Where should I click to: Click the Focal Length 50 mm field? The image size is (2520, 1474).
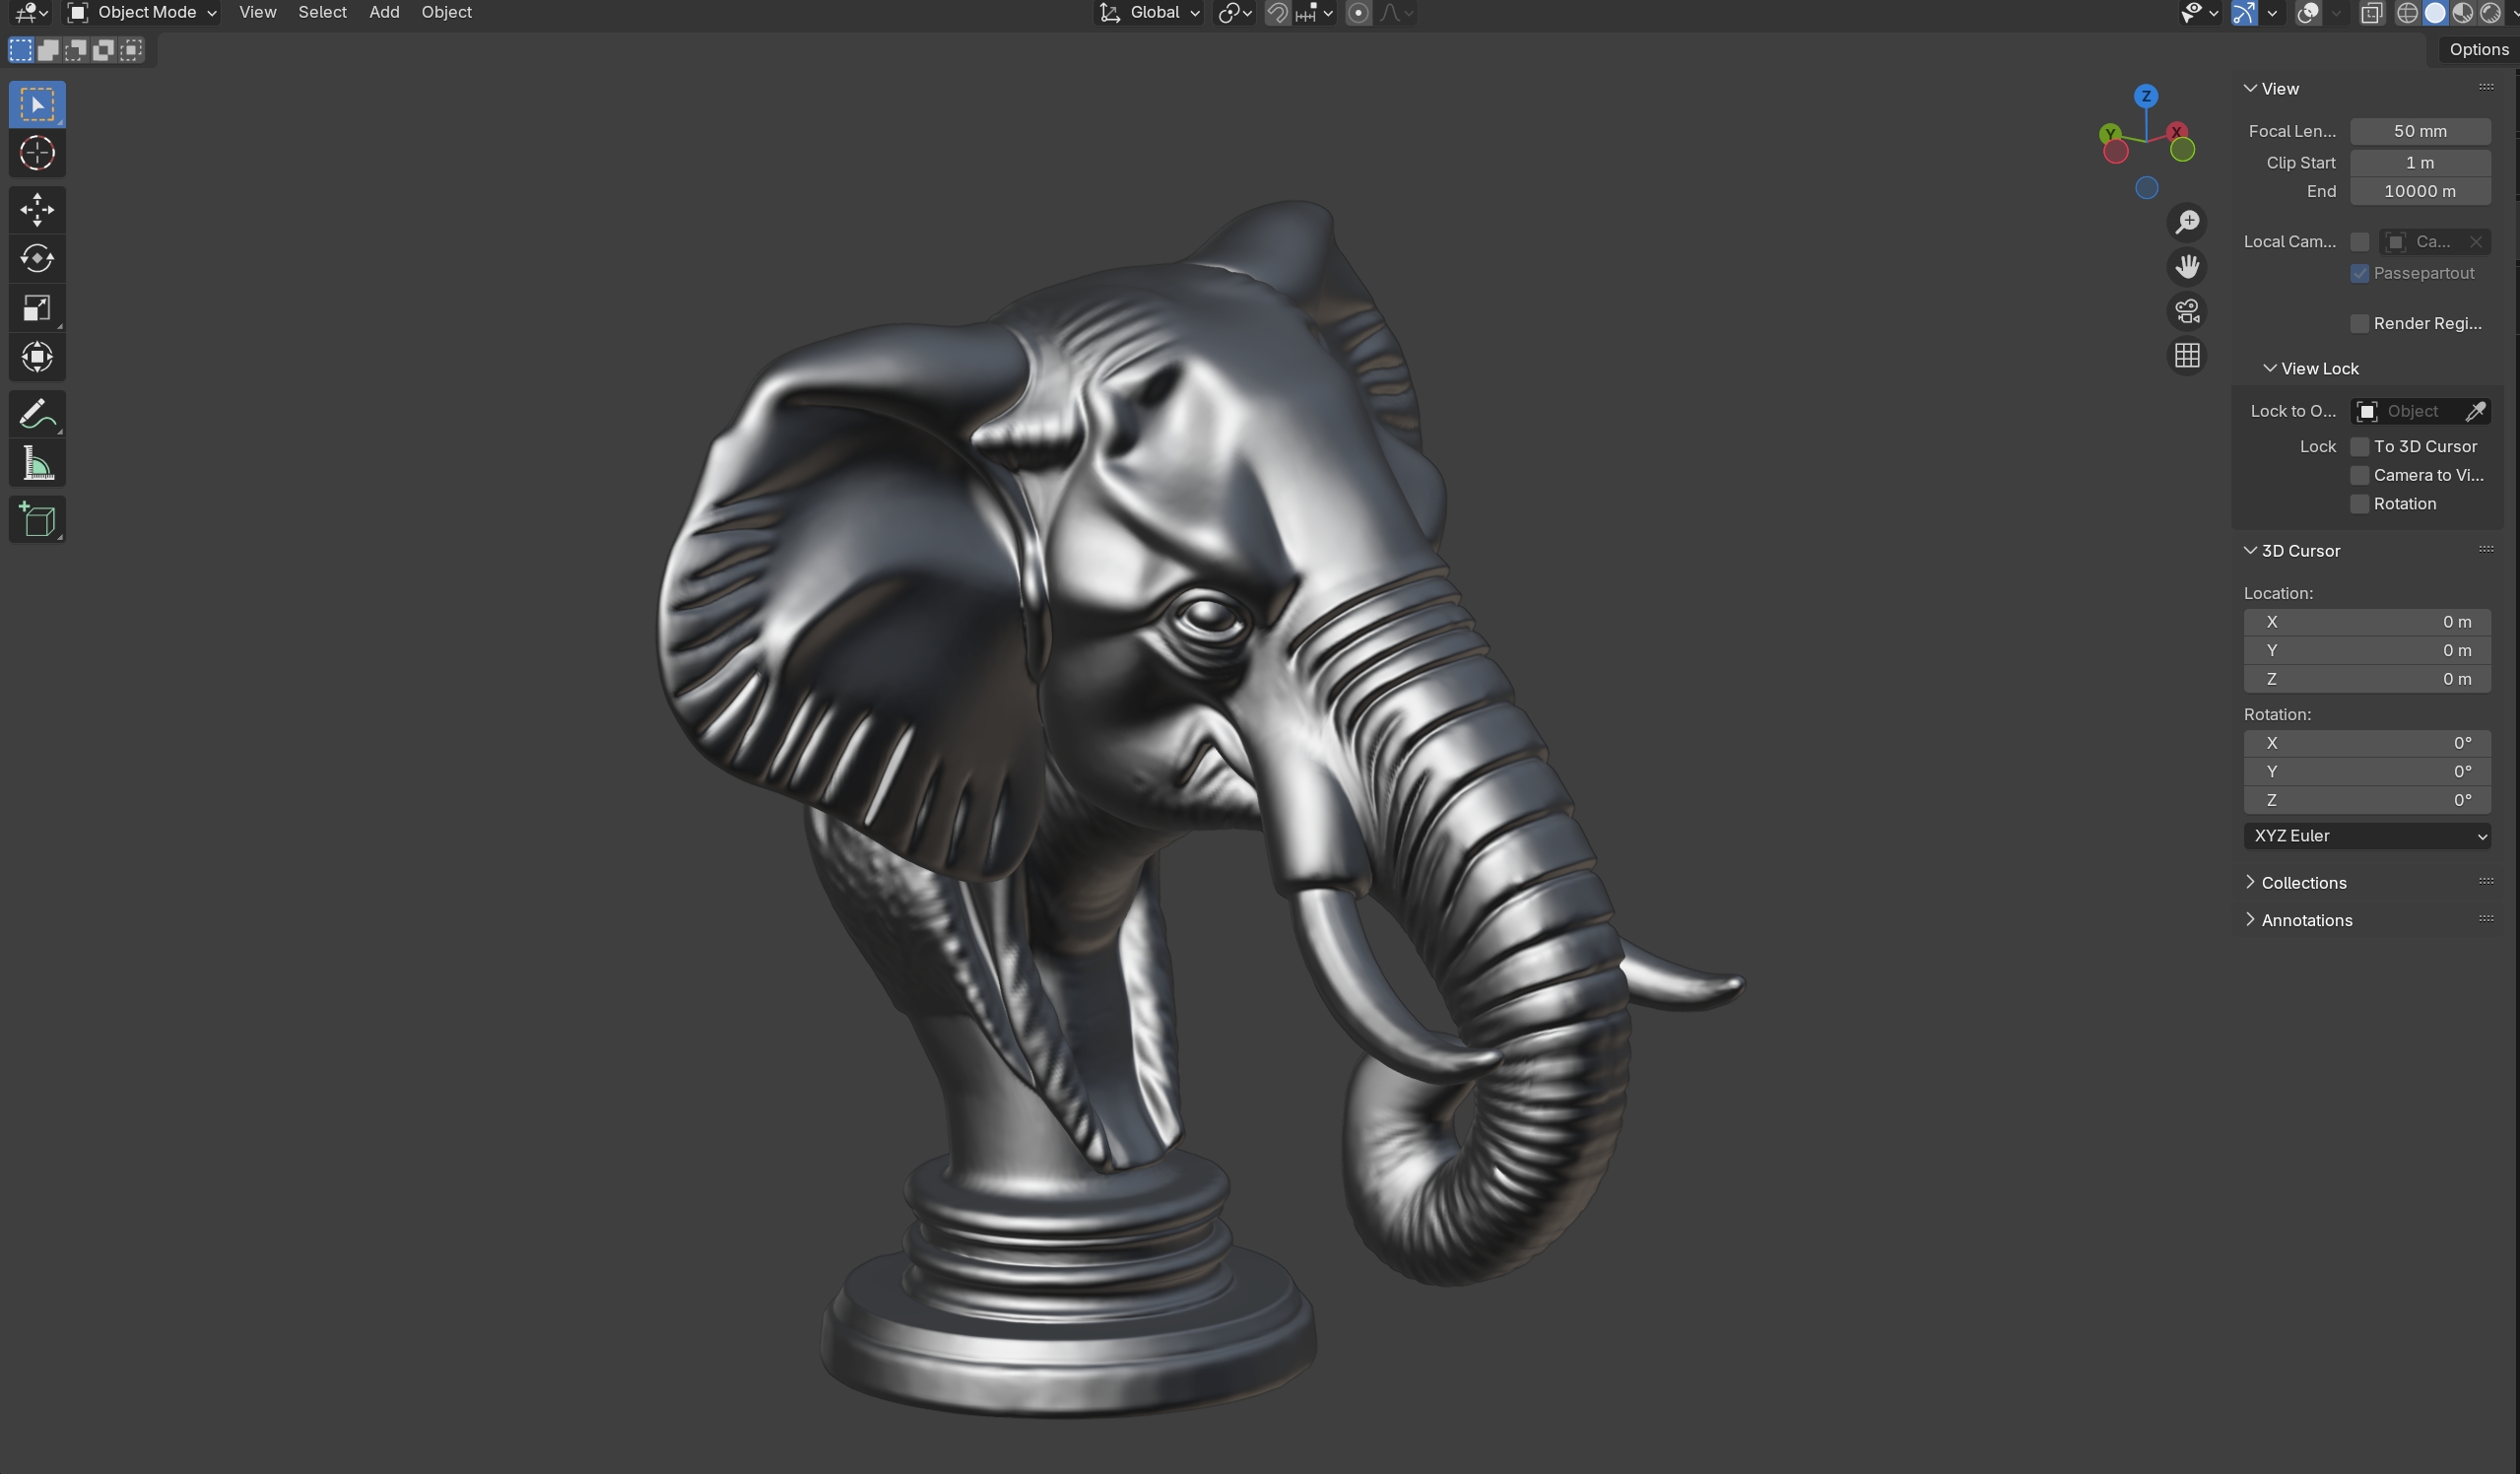2419,131
